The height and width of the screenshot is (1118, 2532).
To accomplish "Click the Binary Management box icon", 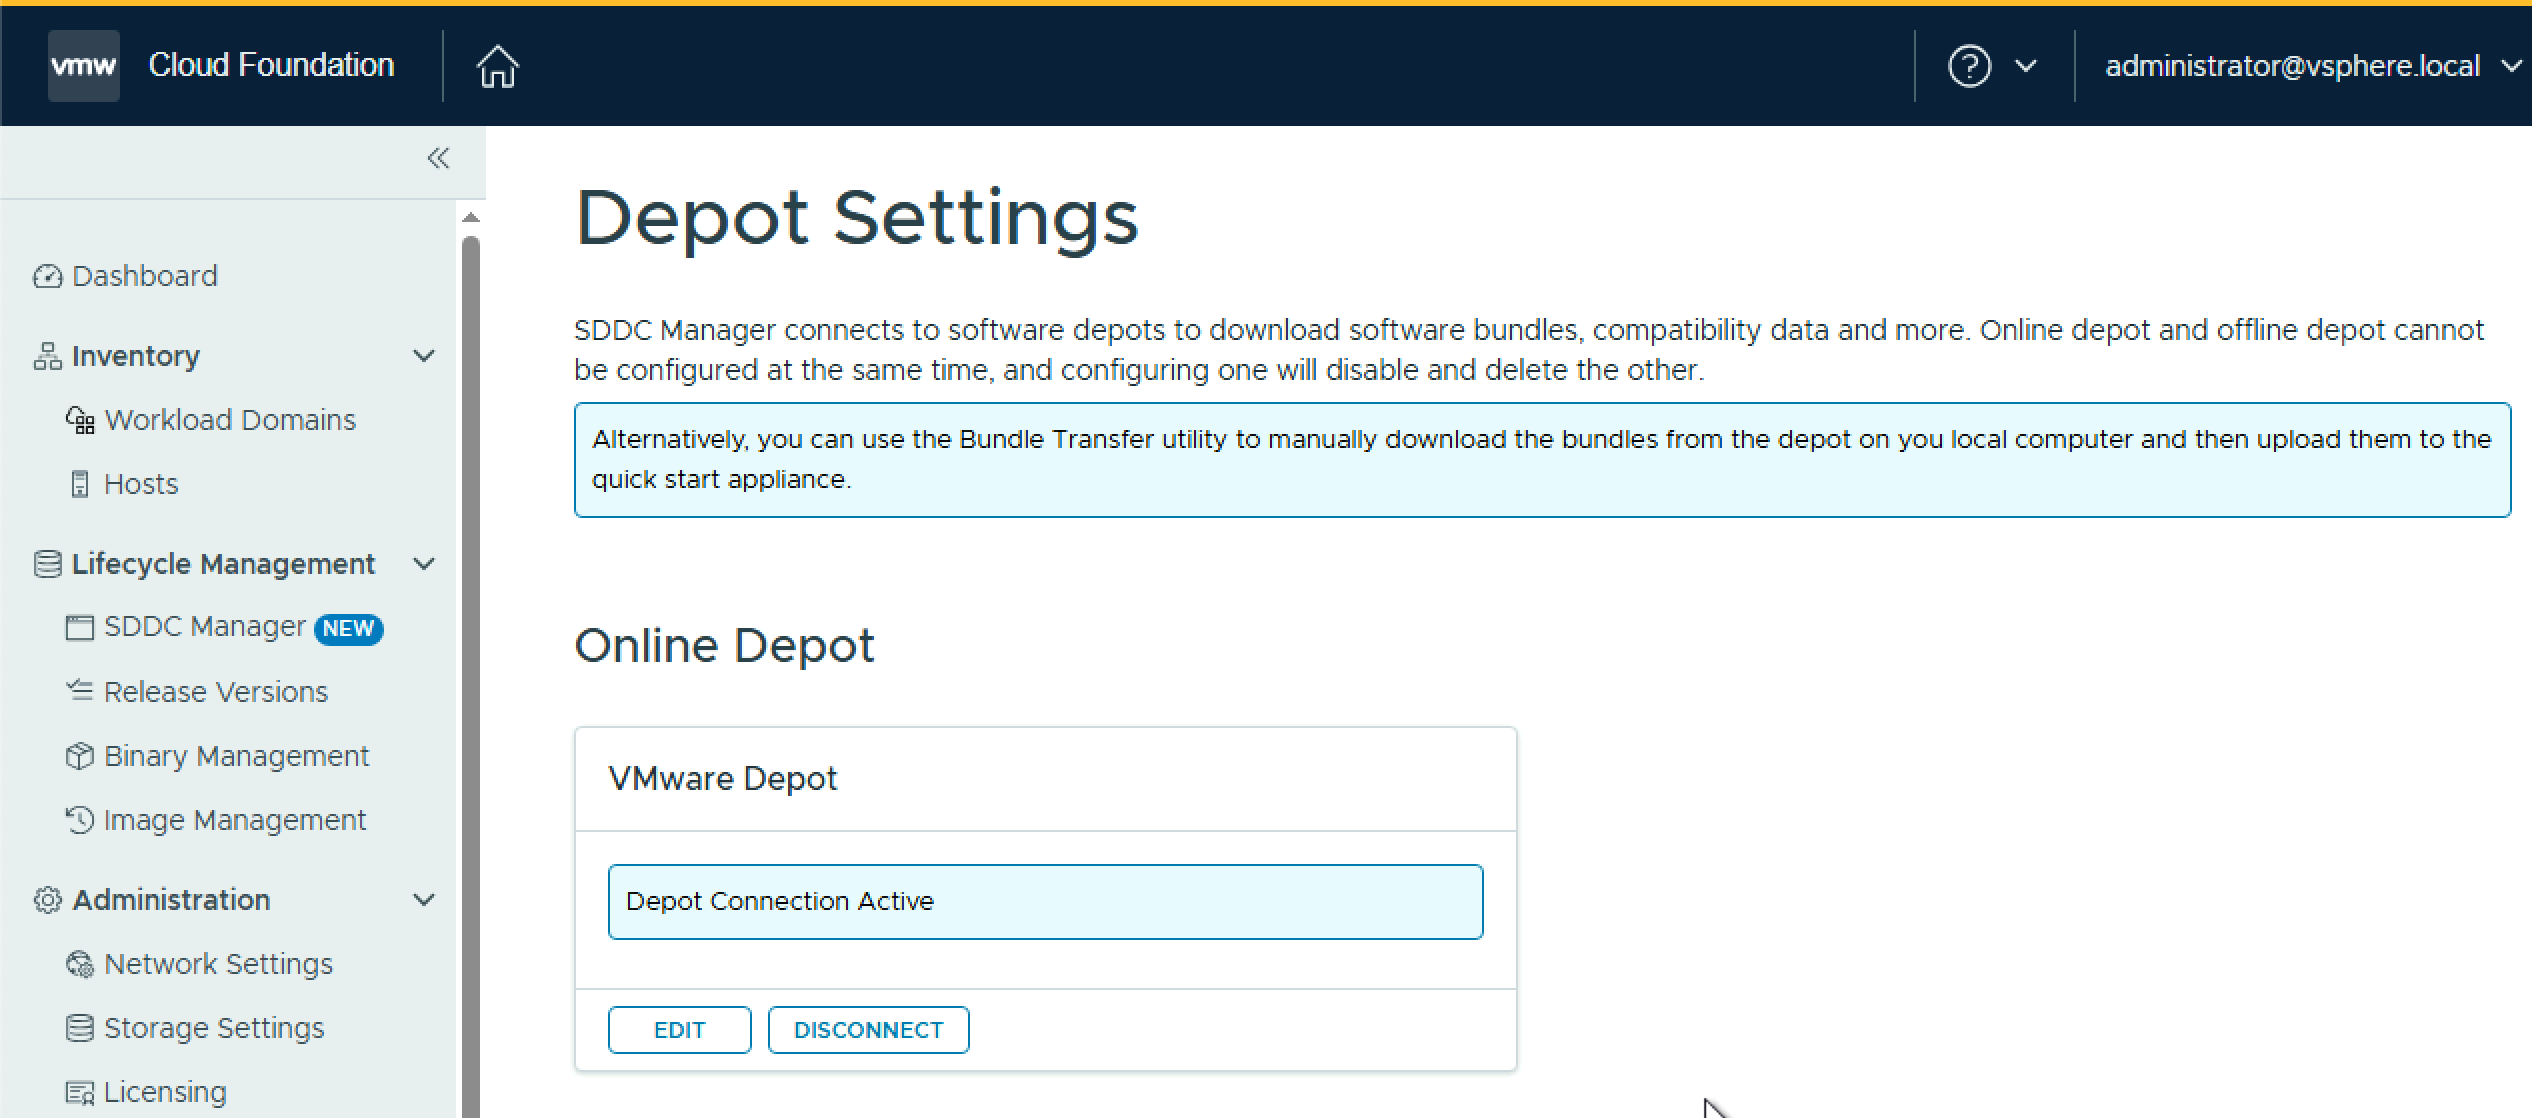I will point(79,756).
